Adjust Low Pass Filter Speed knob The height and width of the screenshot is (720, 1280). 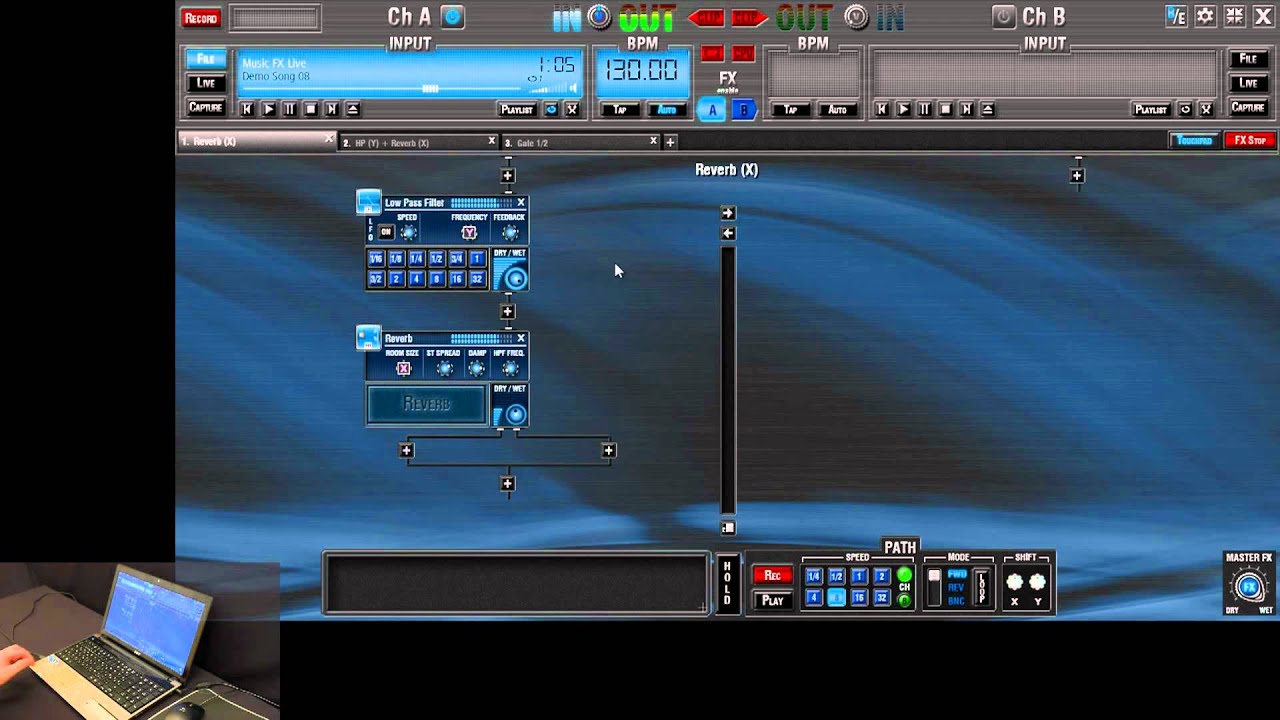408,232
